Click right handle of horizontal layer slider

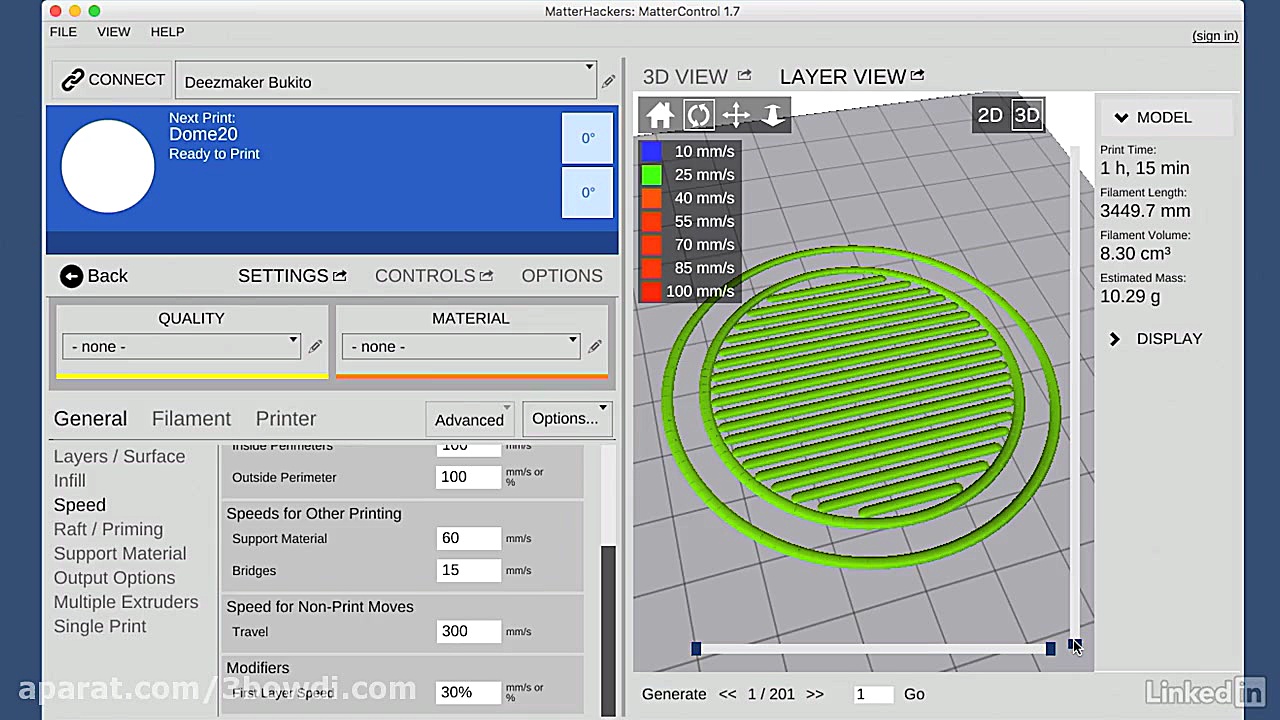pyautogui.click(x=1050, y=649)
